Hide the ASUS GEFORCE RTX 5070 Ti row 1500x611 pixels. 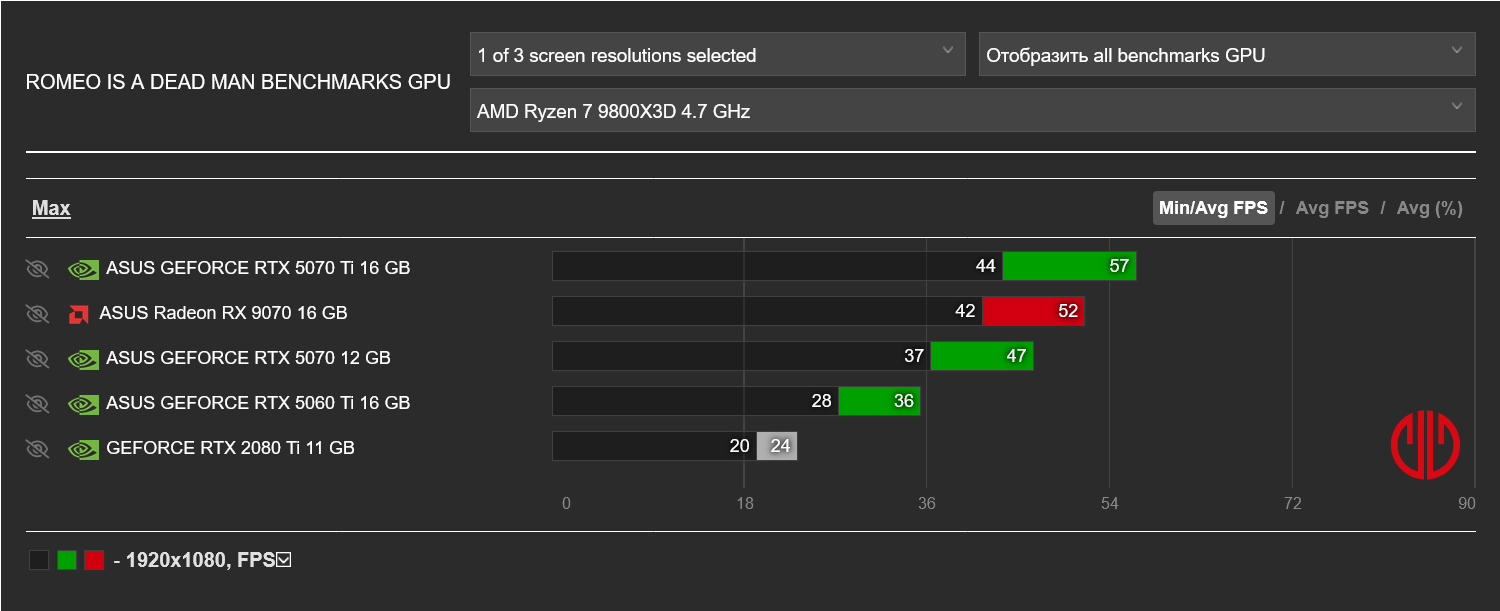tap(37, 268)
